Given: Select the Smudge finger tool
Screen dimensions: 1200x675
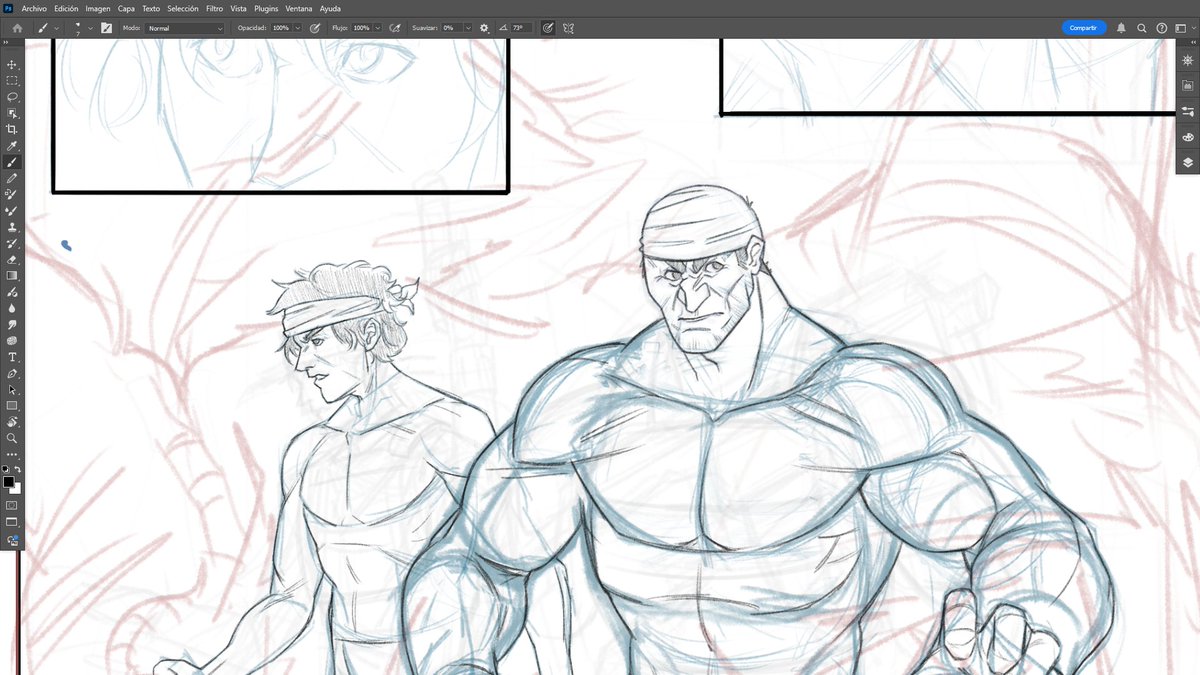Looking at the screenshot, I should pos(12,324).
